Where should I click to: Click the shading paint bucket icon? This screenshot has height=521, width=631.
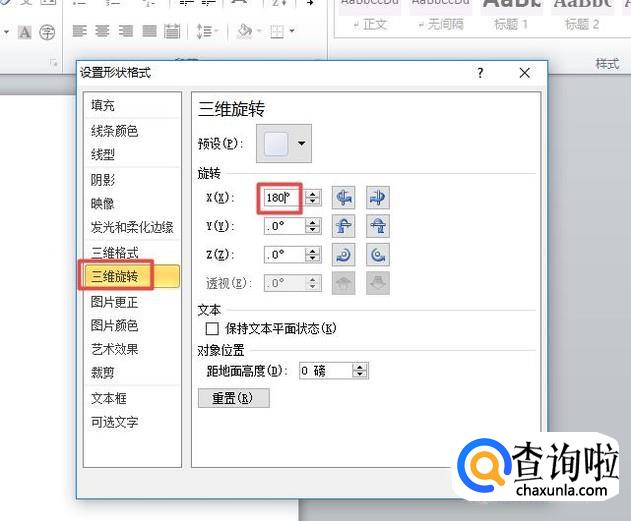coord(243,32)
